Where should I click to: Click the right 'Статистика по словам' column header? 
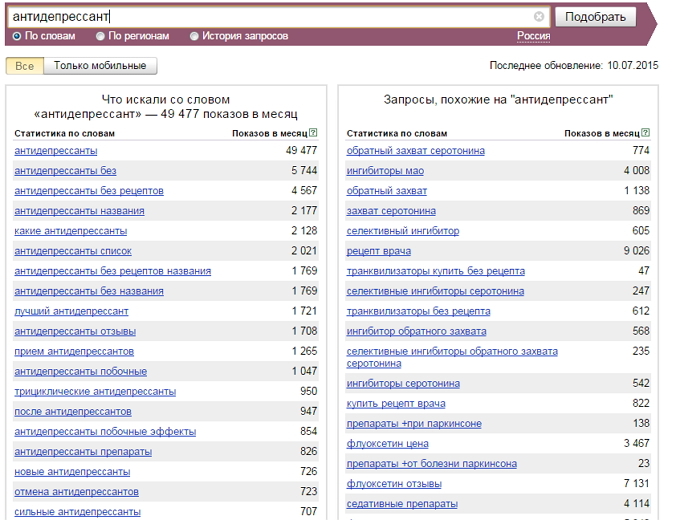click(397, 133)
